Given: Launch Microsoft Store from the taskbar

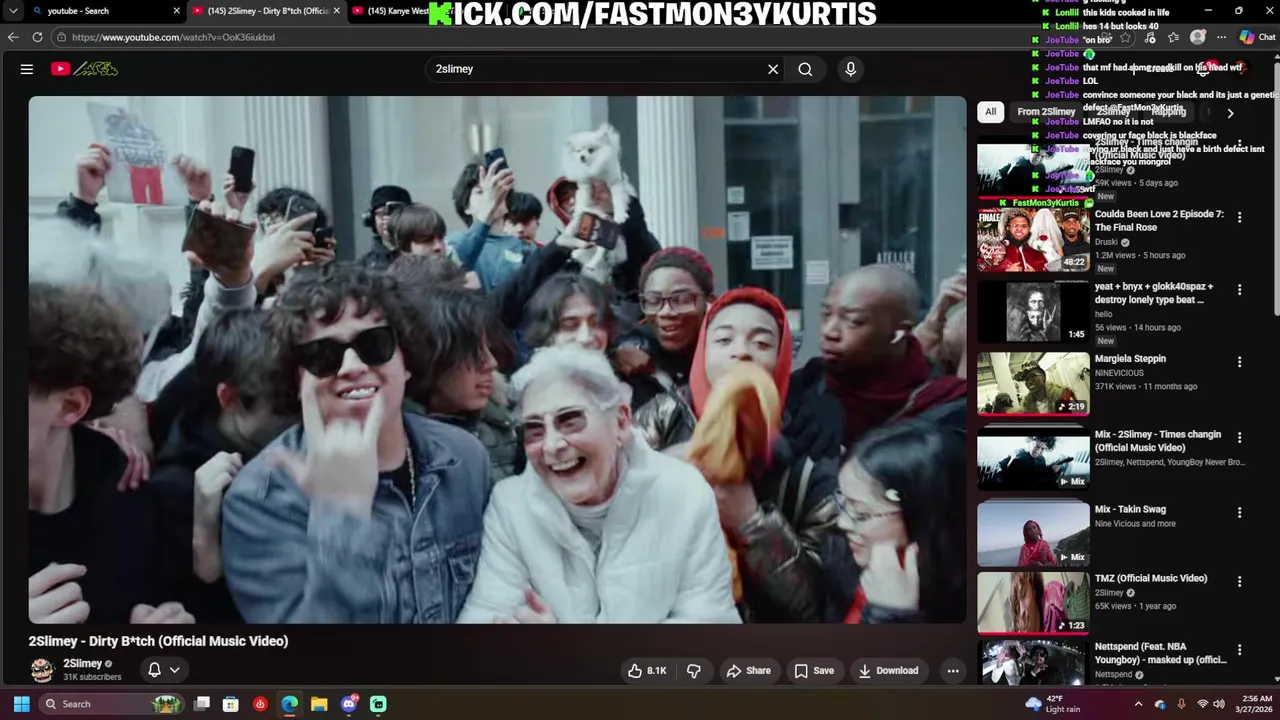Looking at the screenshot, I should [231, 704].
